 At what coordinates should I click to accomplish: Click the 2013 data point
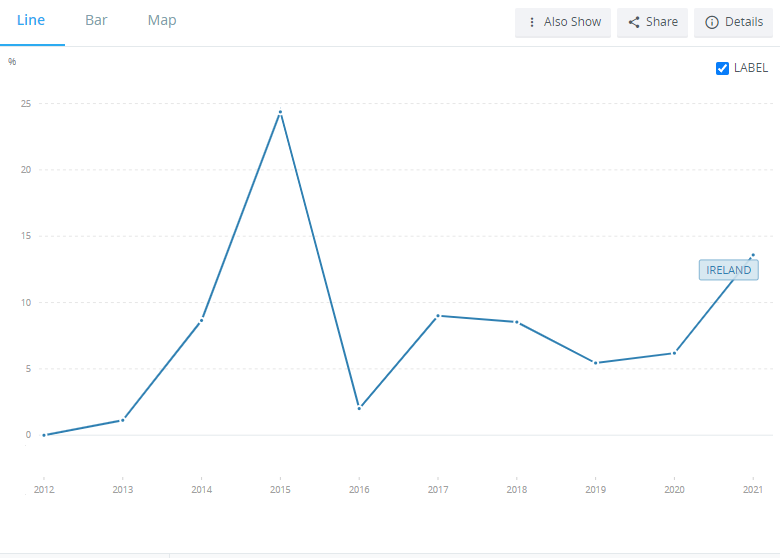coord(122,420)
